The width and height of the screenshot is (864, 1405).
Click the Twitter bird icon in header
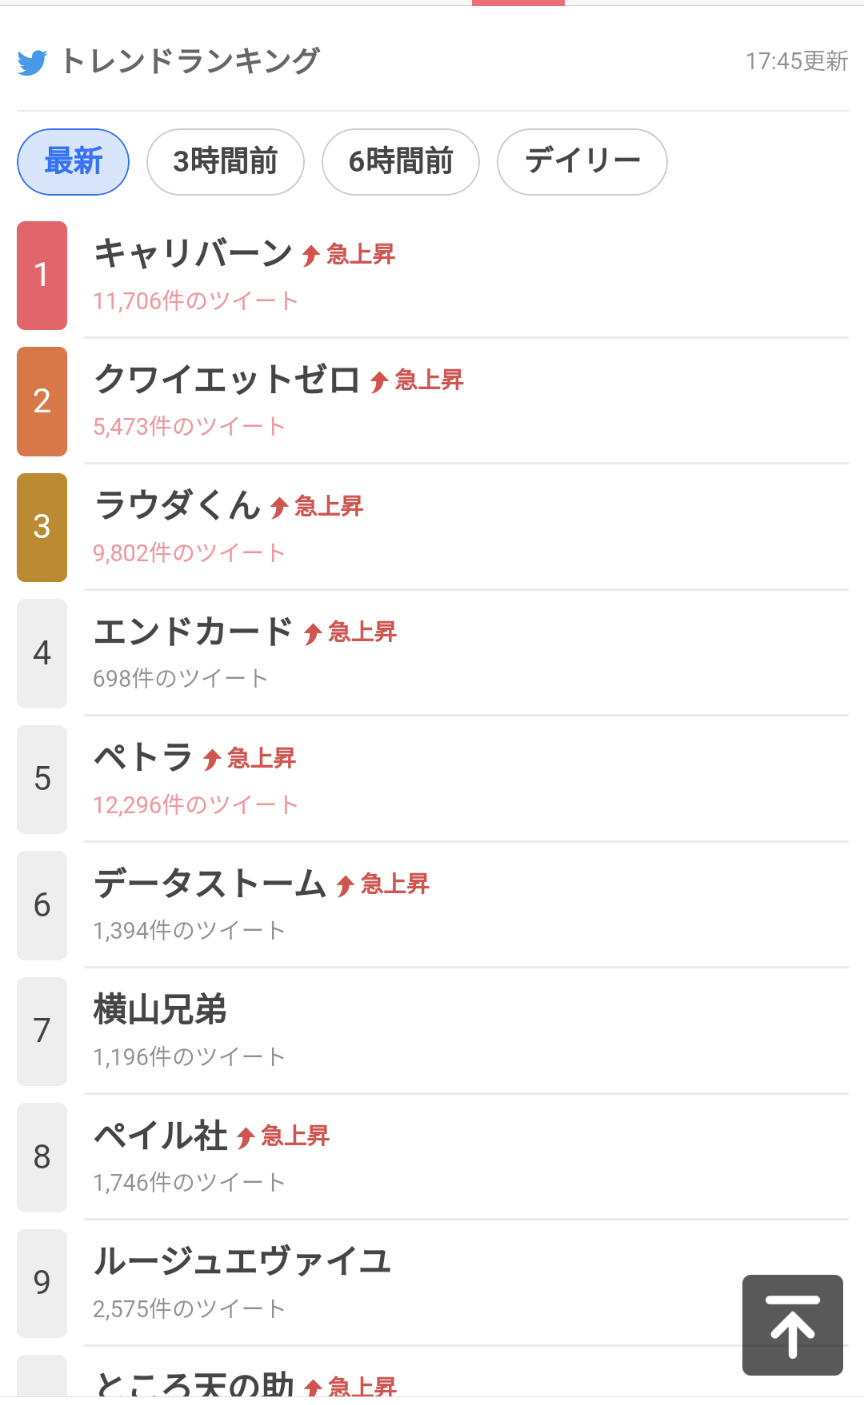coord(32,62)
